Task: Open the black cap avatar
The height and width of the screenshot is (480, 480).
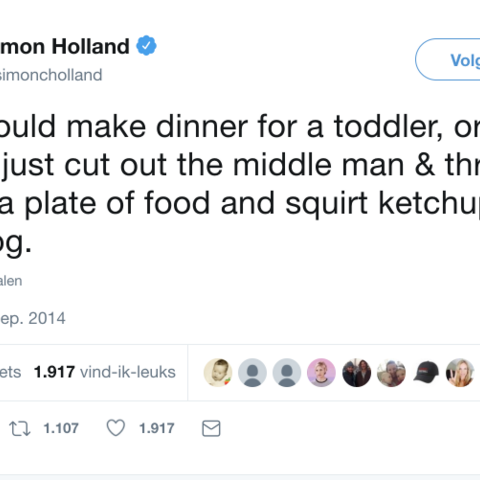Action: click(x=426, y=372)
